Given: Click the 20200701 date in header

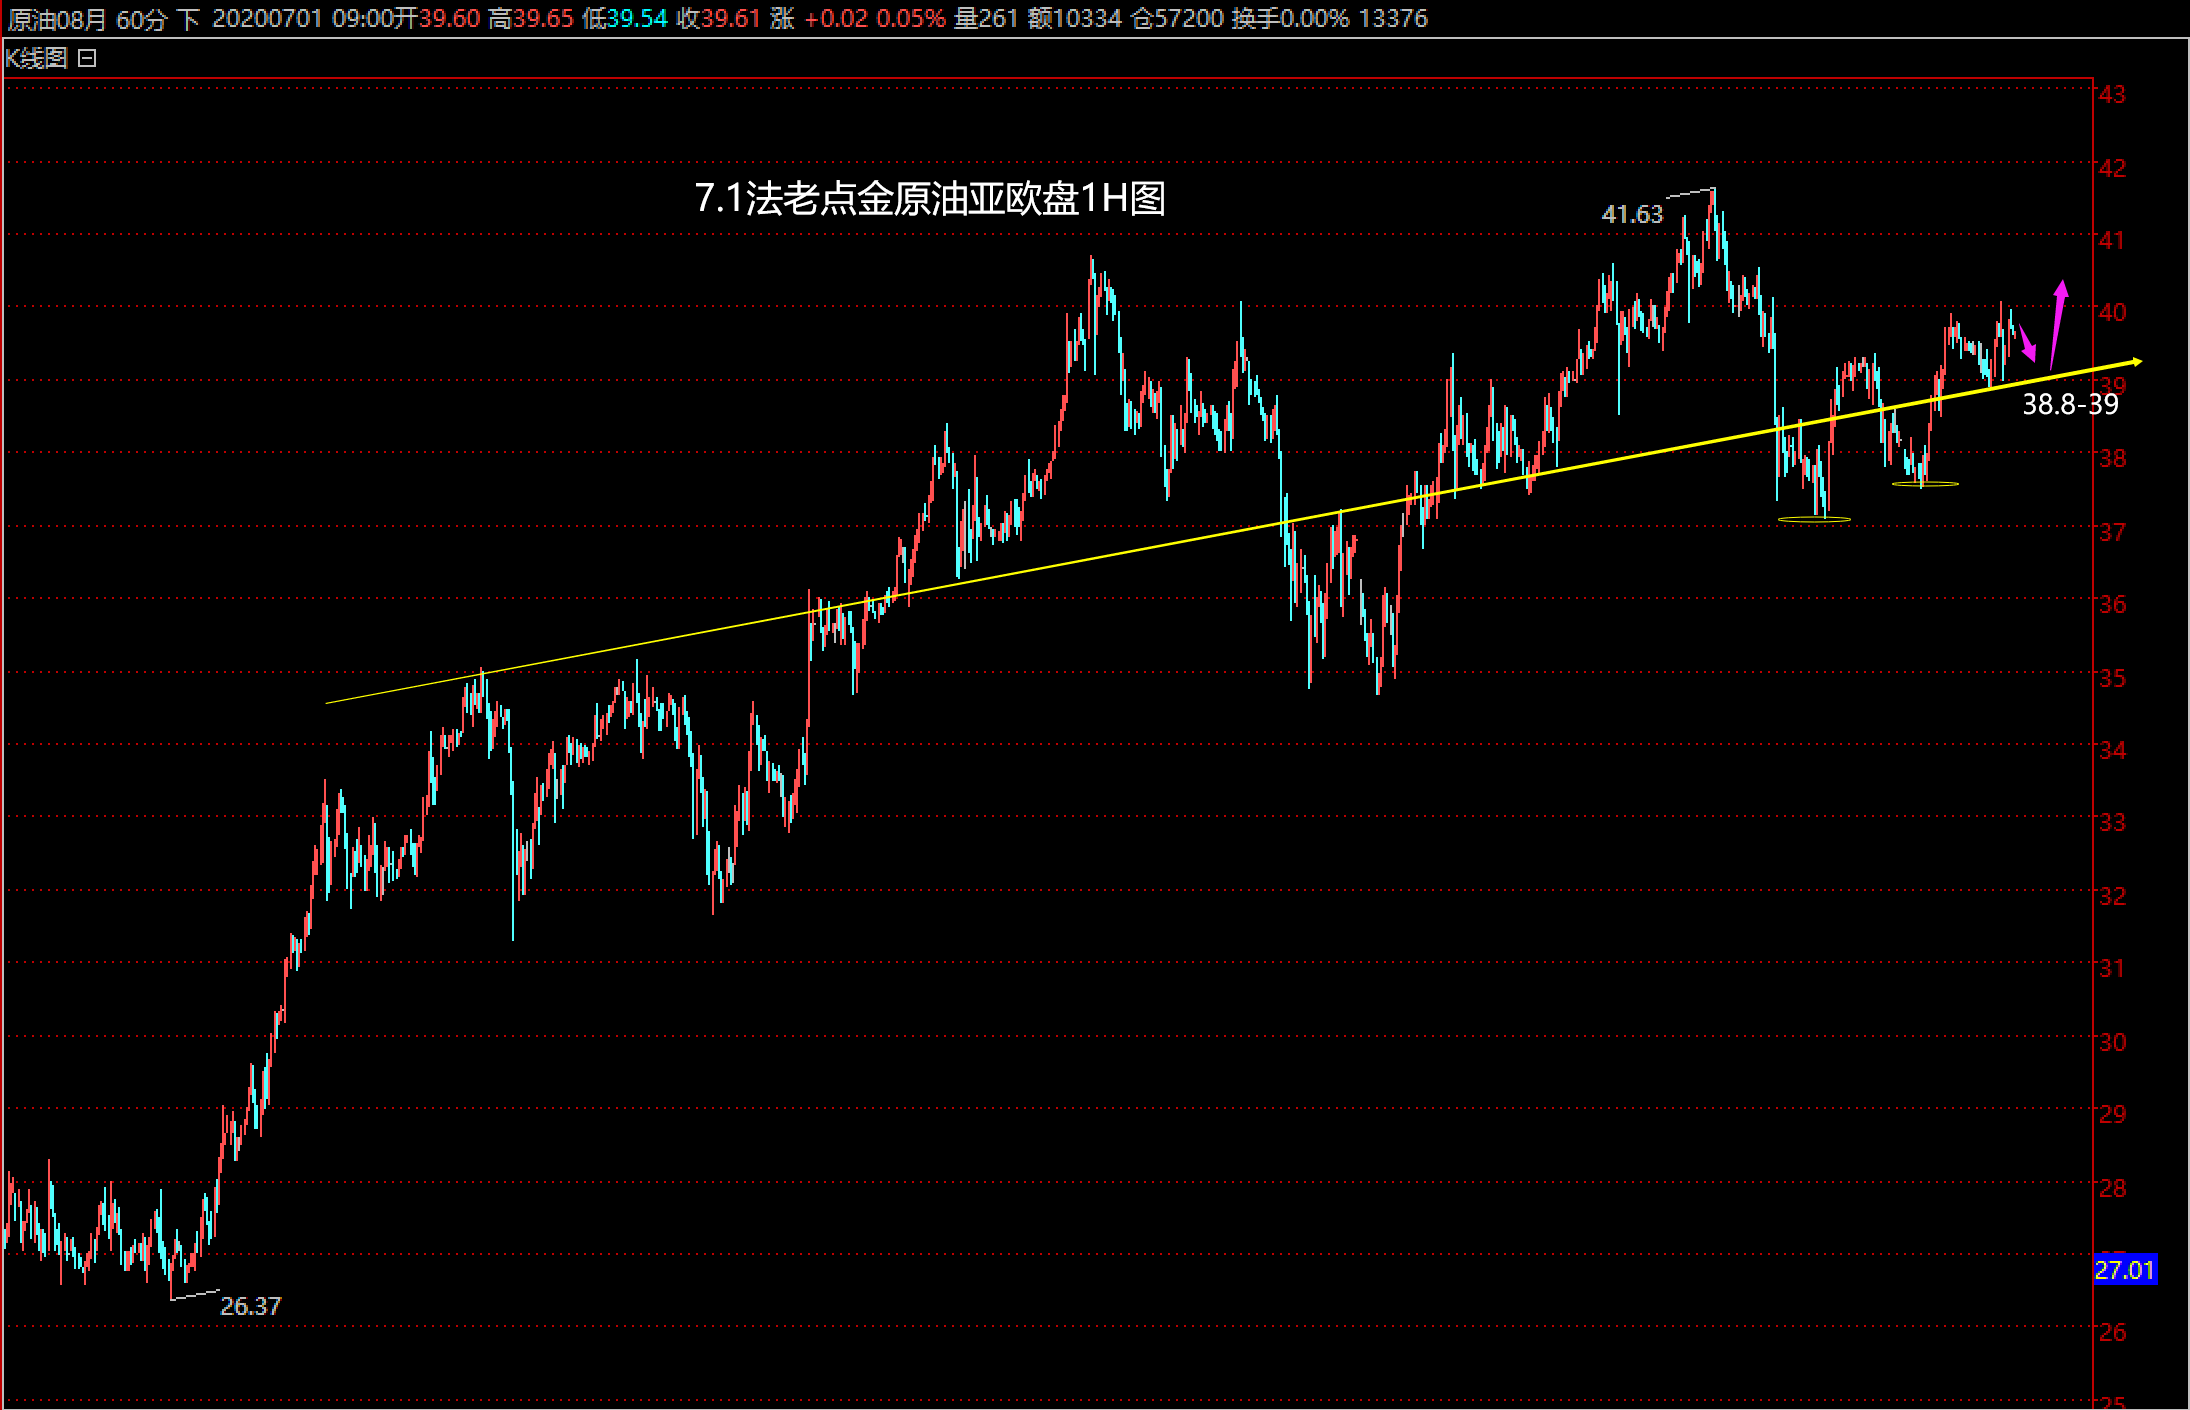Looking at the screenshot, I should (267, 19).
